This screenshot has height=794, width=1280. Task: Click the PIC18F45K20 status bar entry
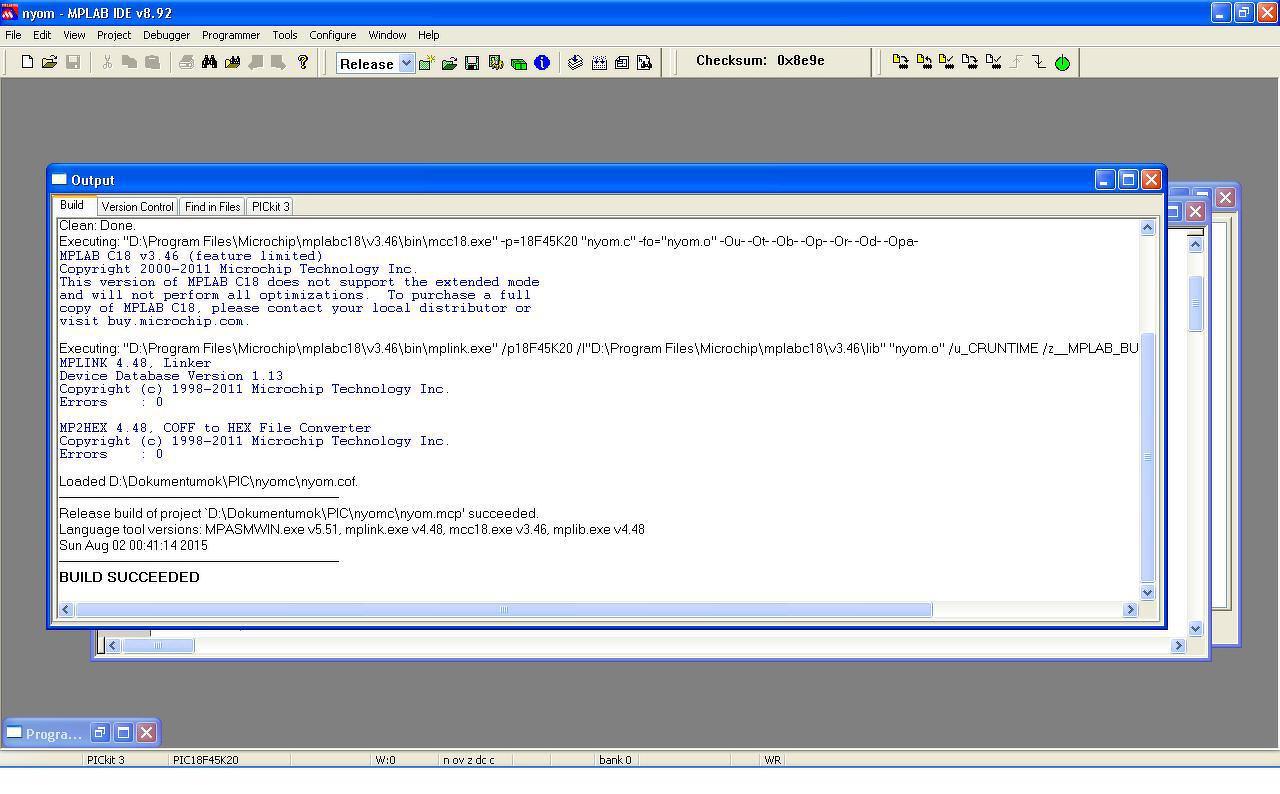pos(206,760)
